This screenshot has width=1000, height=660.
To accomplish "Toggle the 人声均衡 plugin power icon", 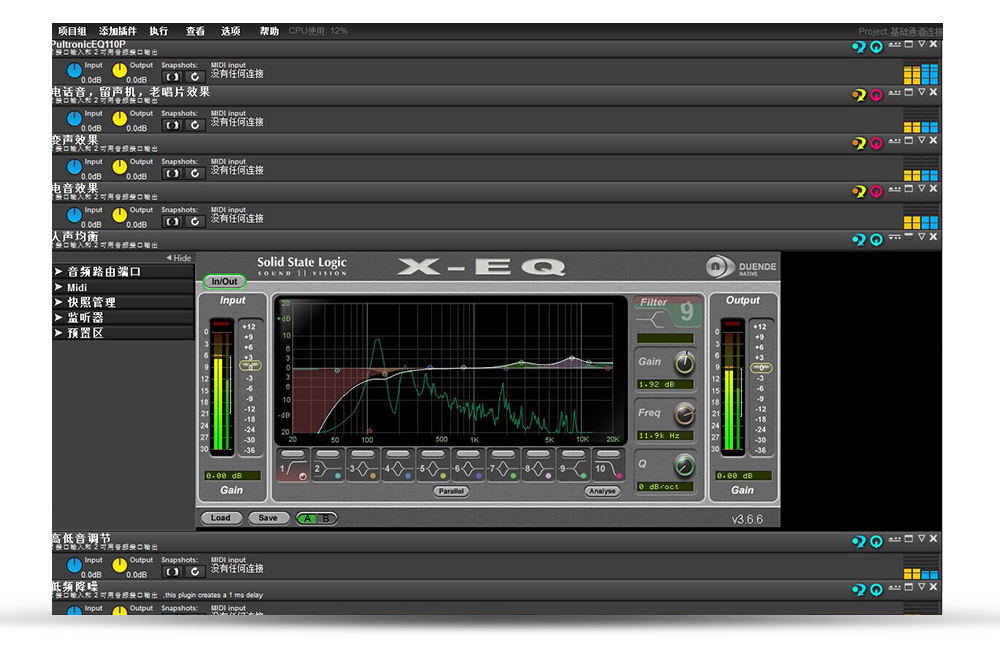I will [876, 239].
